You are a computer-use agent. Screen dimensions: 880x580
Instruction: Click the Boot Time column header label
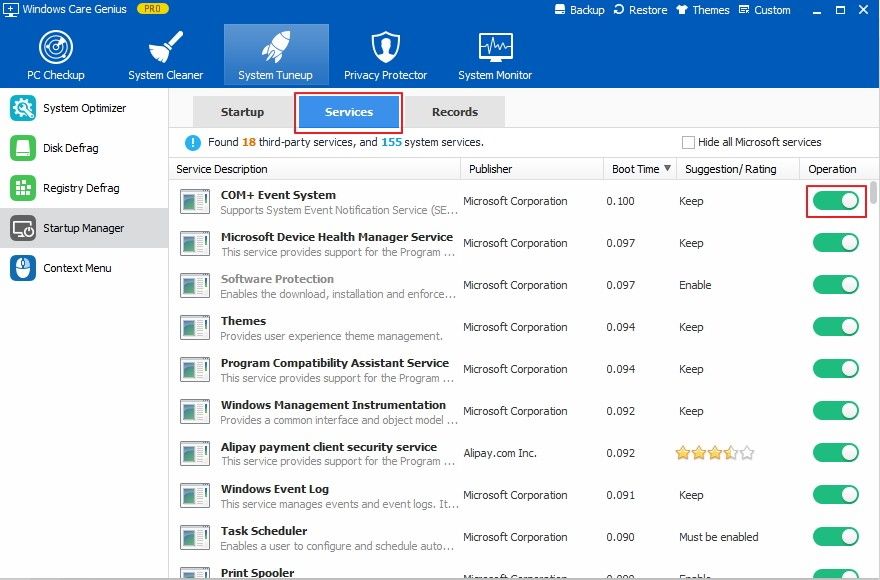click(635, 169)
